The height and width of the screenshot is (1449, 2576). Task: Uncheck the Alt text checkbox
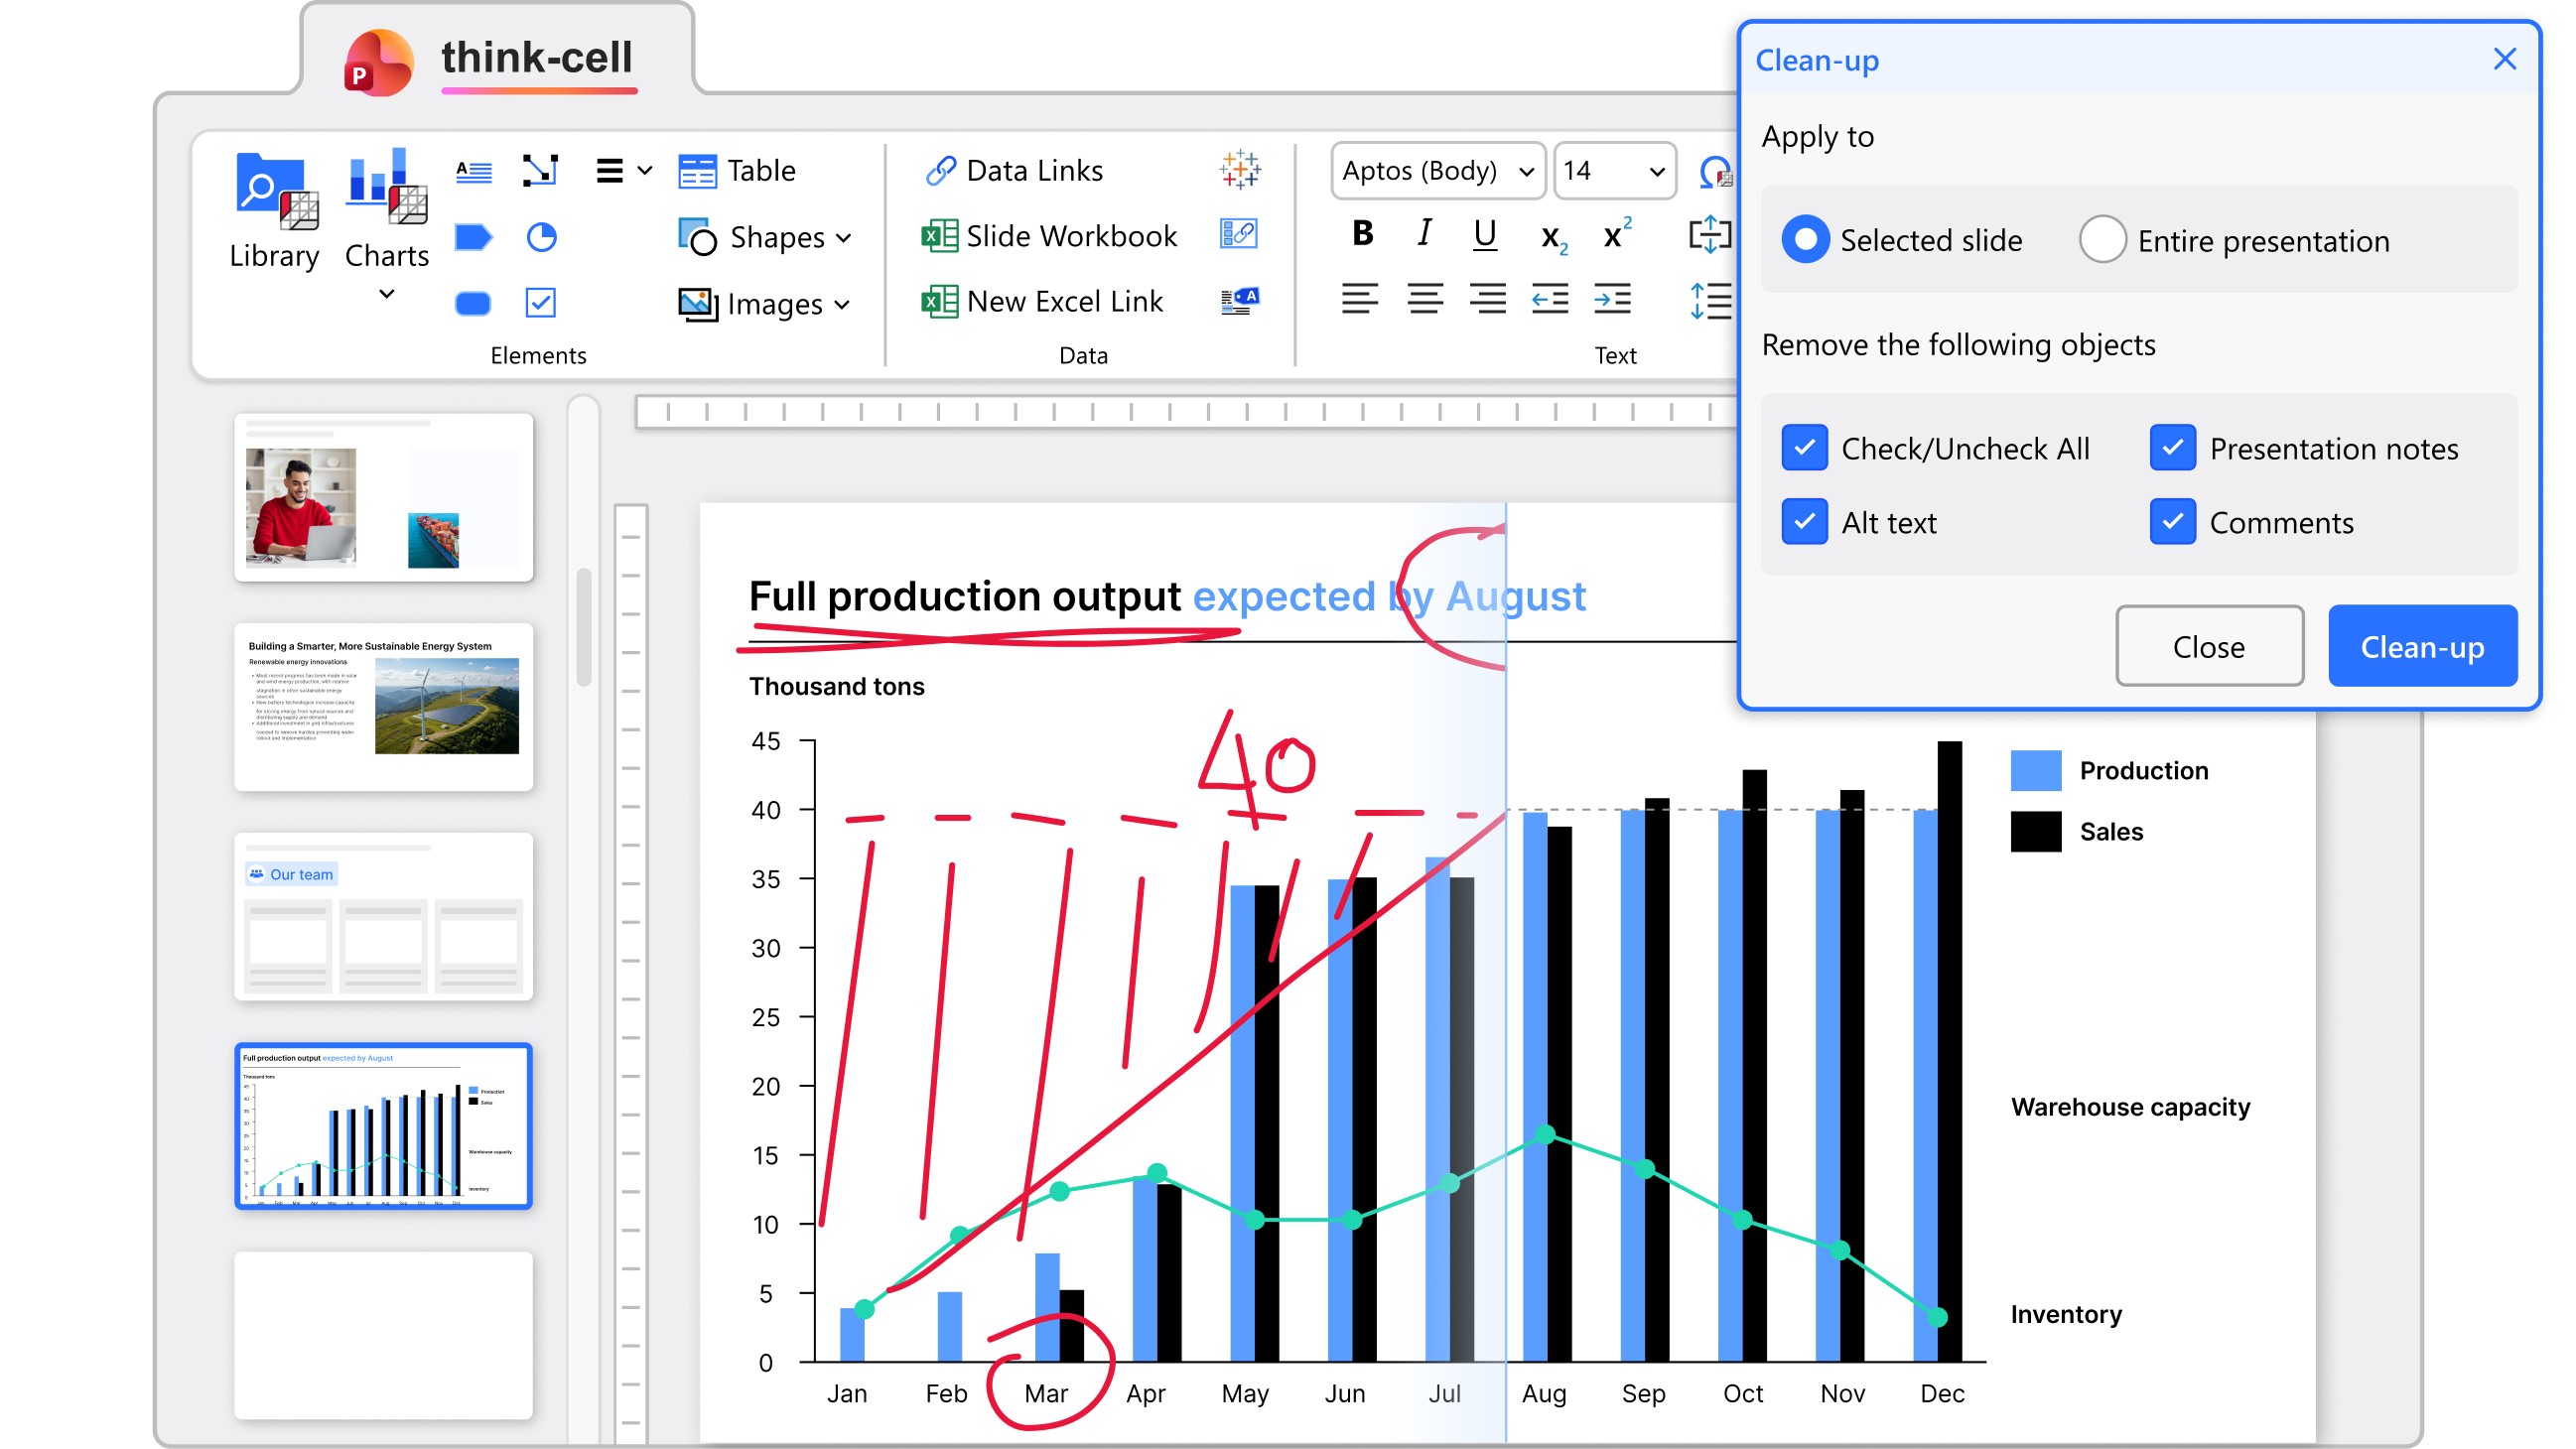(x=1805, y=523)
